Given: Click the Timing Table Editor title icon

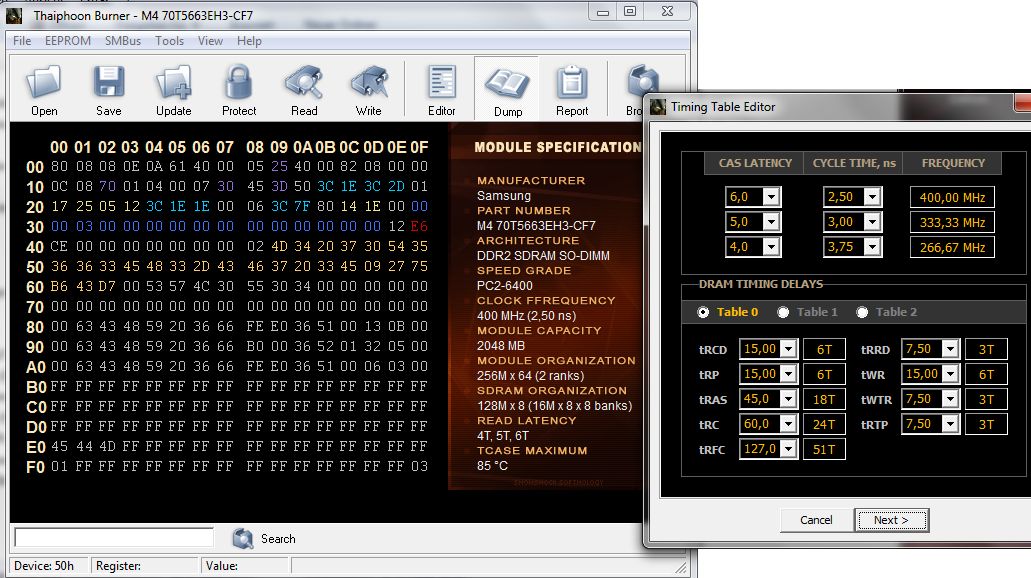Looking at the screenshot, I should [x=658, y=107].
